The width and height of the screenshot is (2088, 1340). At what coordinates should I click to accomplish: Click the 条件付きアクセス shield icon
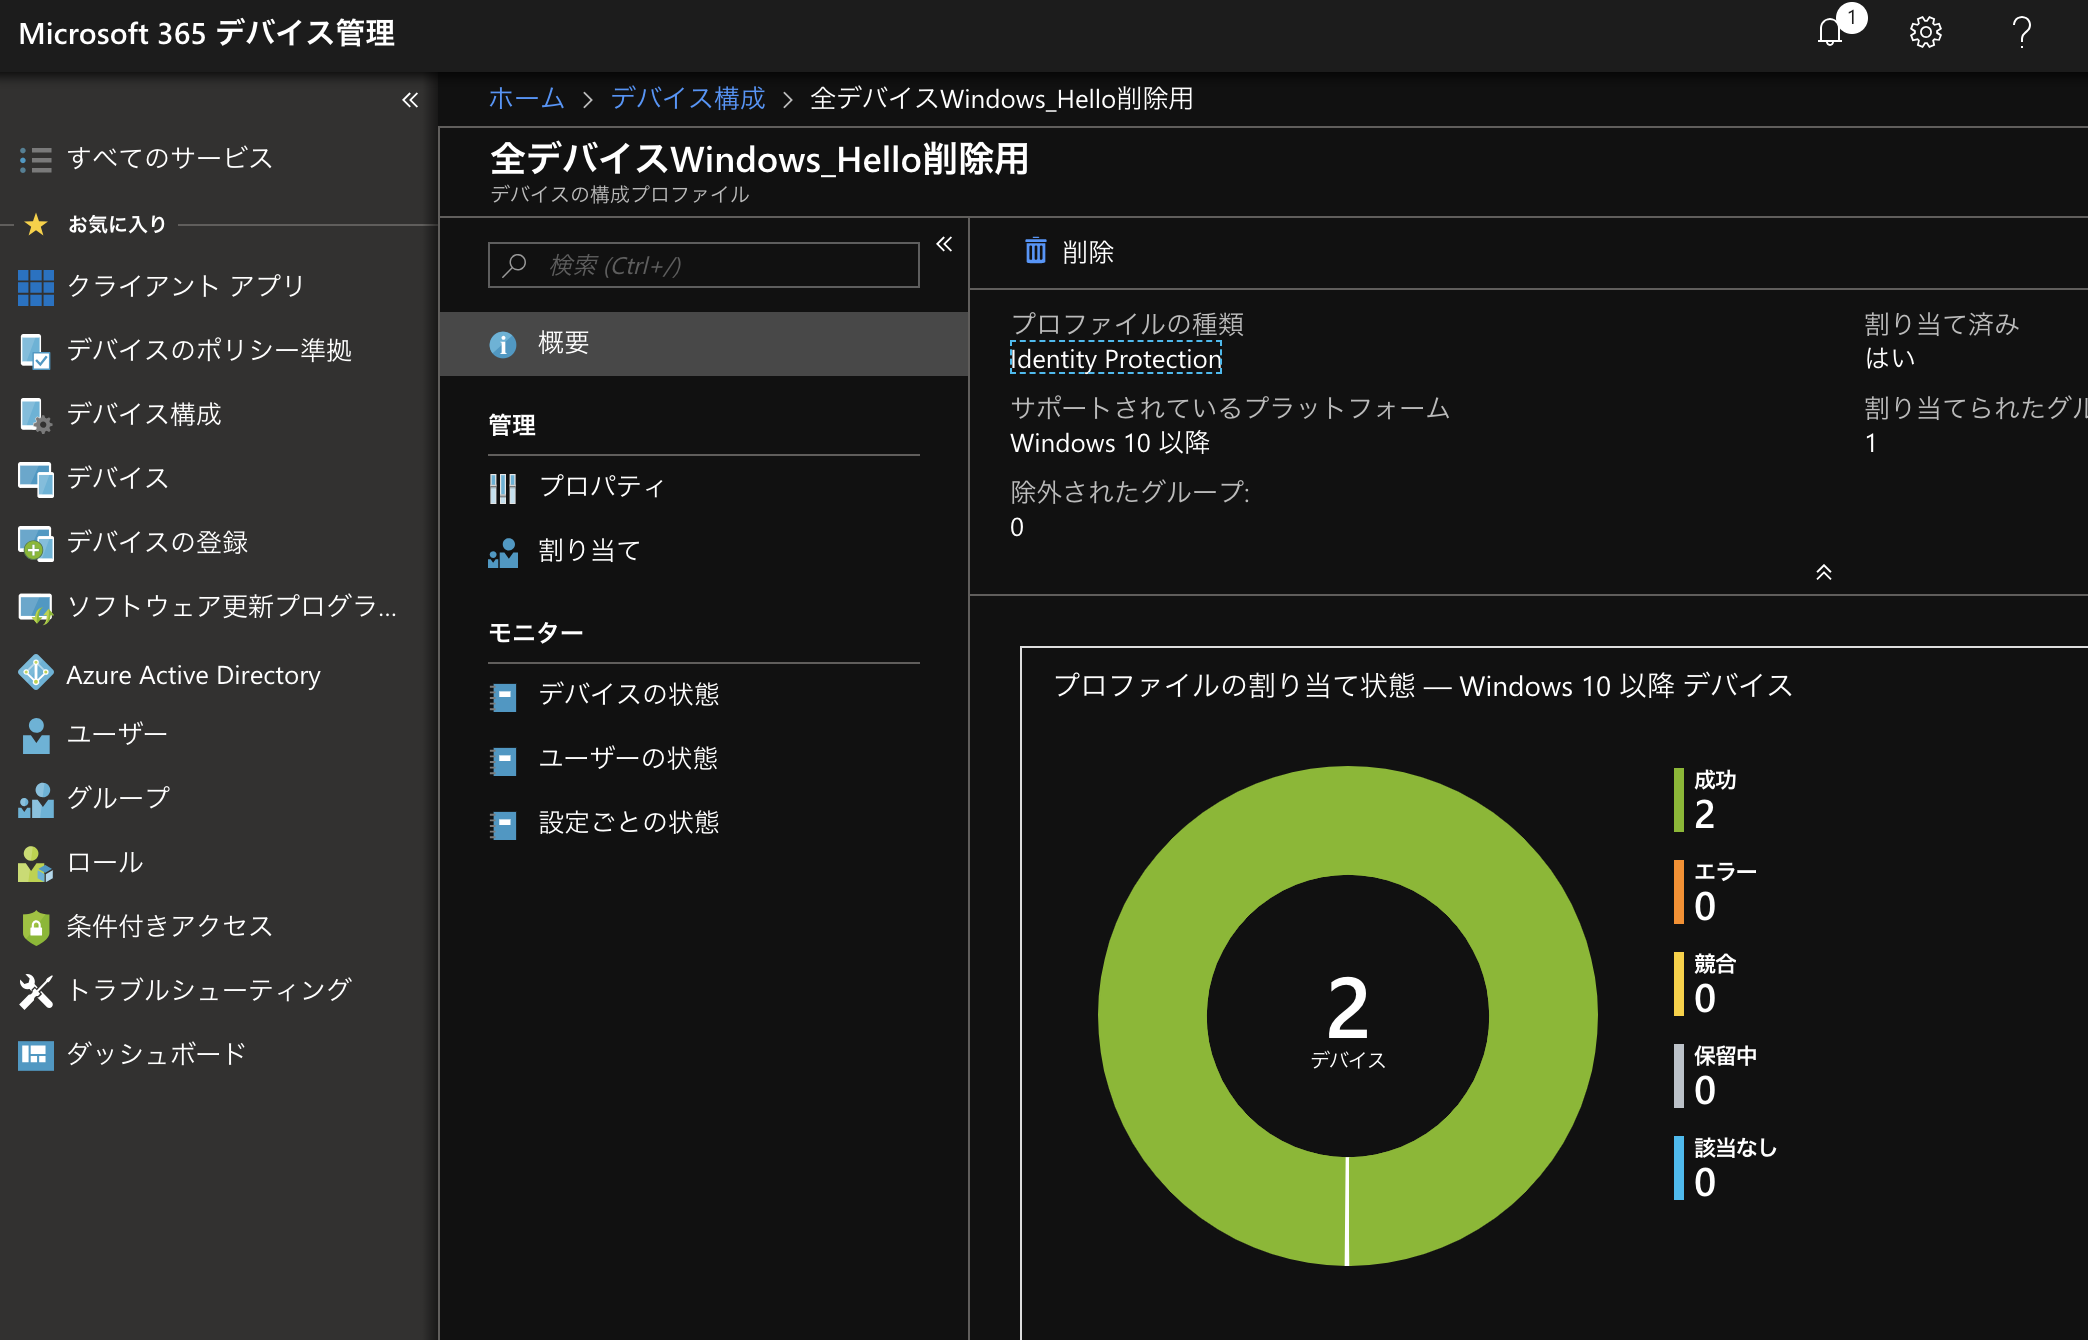pos(36,927)
